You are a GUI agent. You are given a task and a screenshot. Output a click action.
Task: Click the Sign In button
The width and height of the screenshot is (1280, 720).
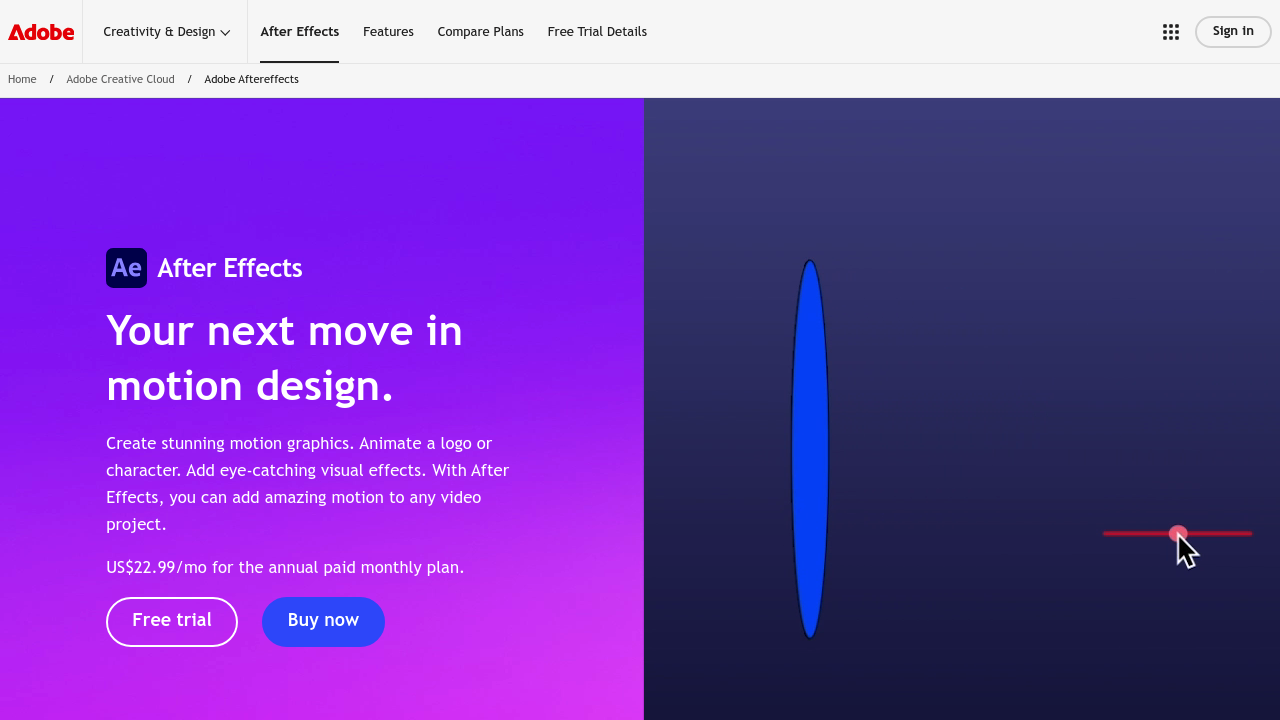[1232, 31]
